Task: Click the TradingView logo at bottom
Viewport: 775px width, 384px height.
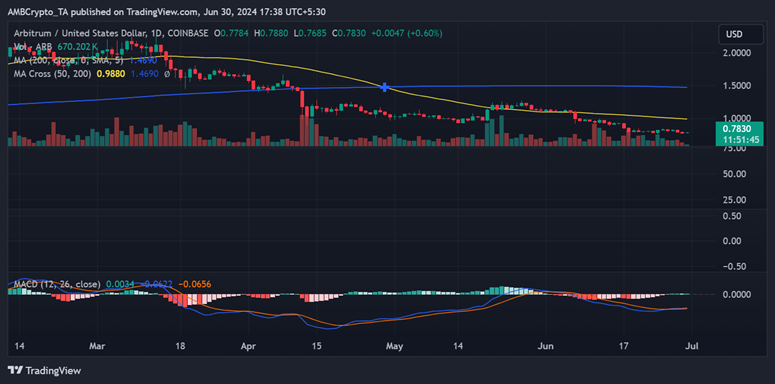Action: tap(45, 370)
